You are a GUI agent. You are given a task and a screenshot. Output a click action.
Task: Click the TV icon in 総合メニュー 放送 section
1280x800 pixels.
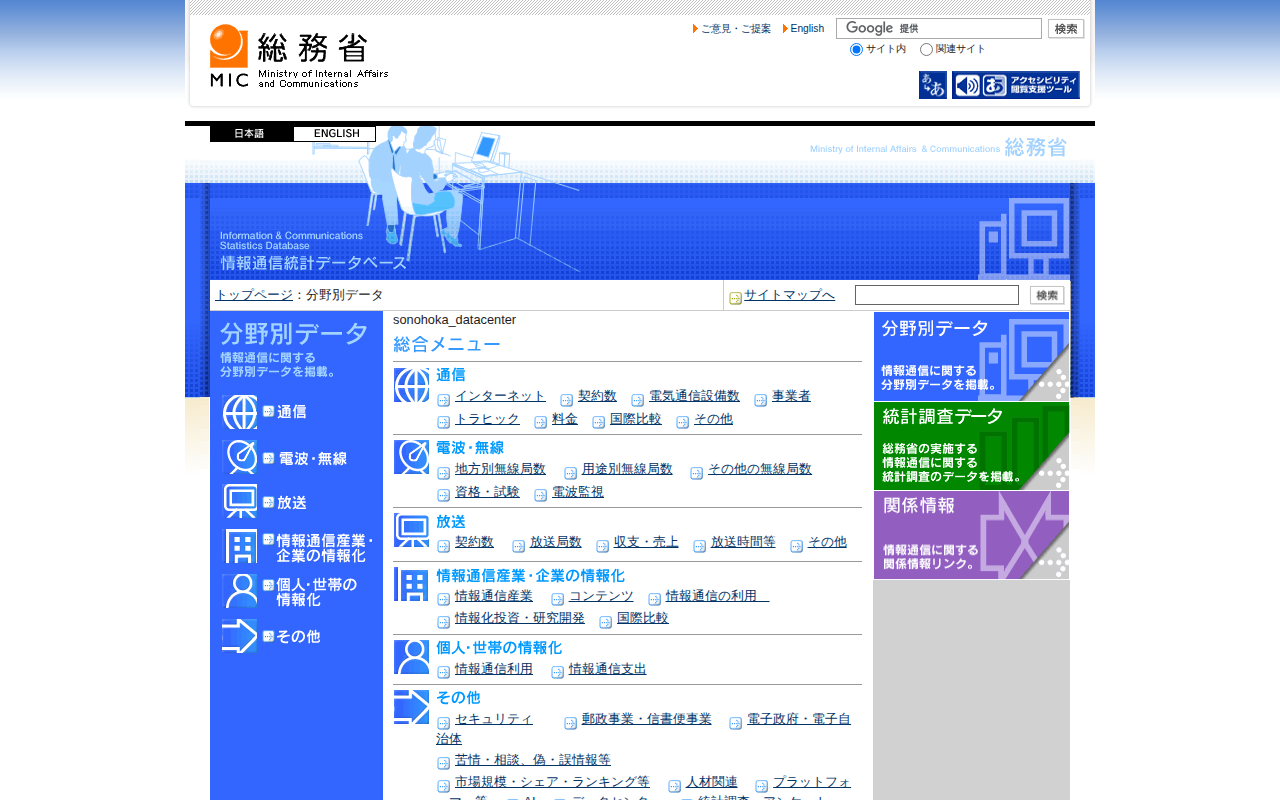tap(412, 530)
